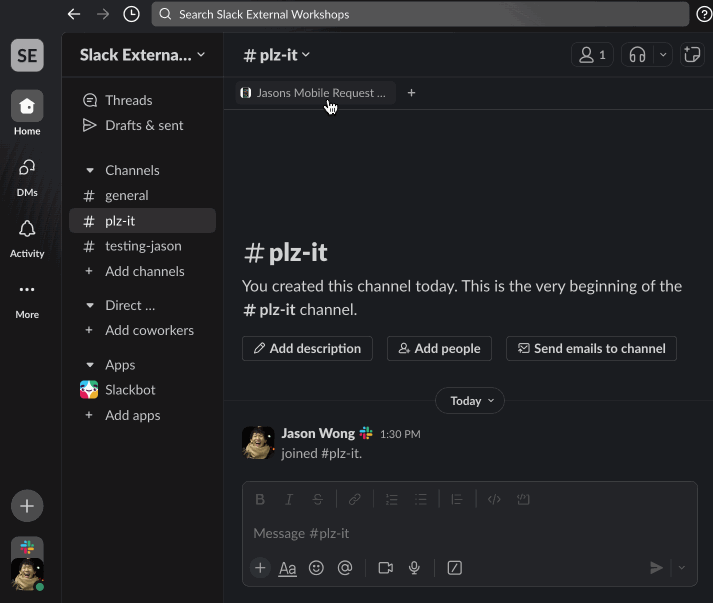Click the Add description button

pyautogui.click(x=307, y=348)
